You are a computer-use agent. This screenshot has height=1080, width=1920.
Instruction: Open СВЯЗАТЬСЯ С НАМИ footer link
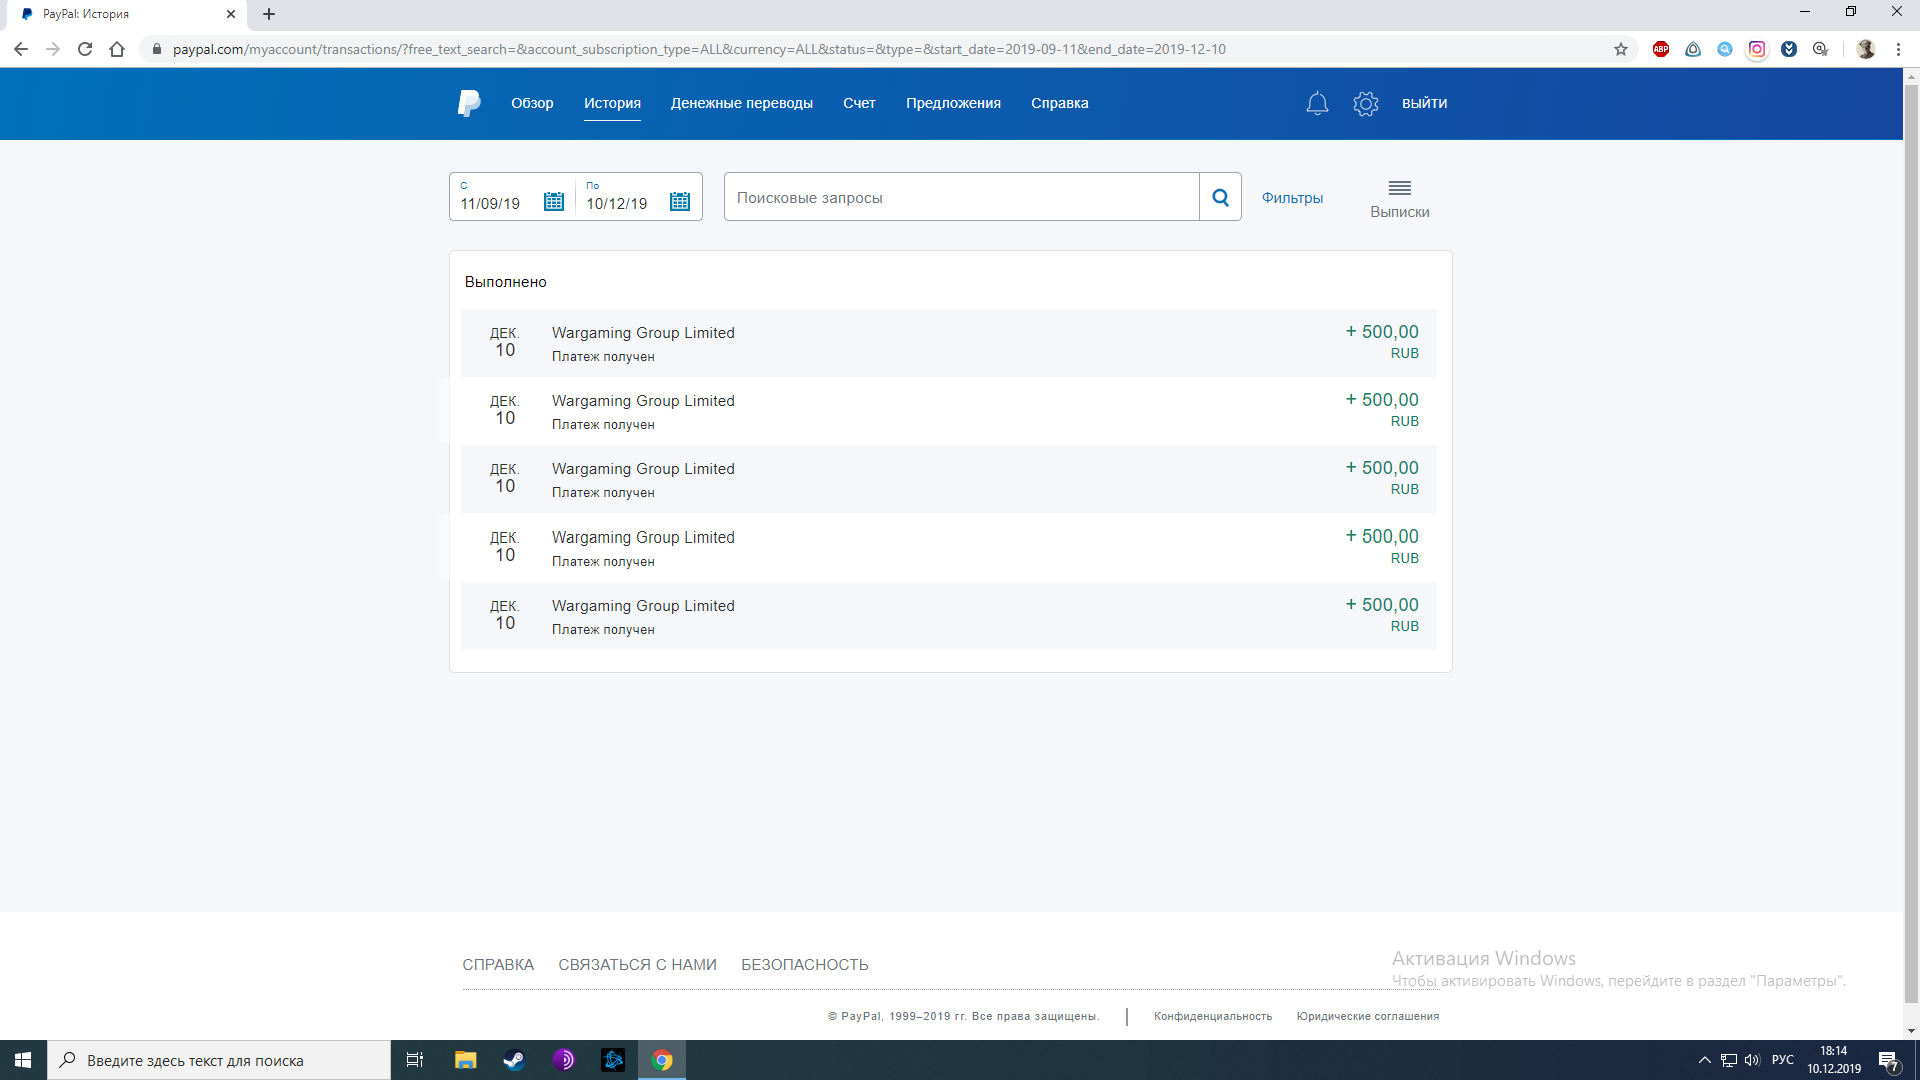pos(637,965)
